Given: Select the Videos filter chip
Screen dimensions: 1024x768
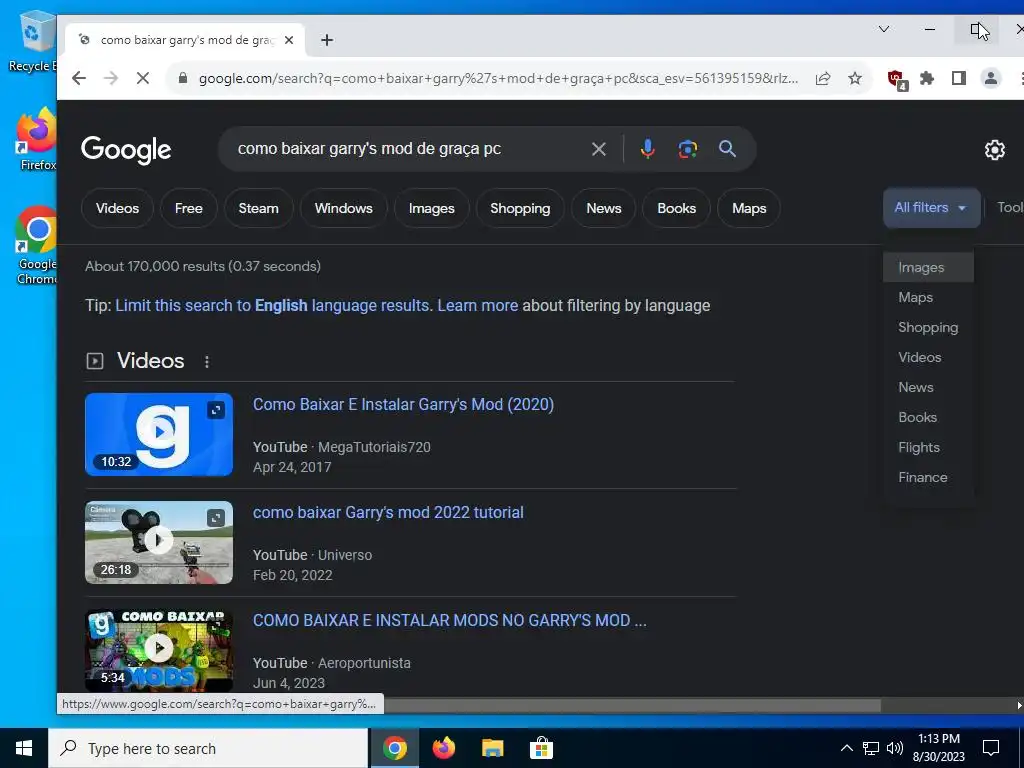Looking at the screenshot, I should [118, 208].
